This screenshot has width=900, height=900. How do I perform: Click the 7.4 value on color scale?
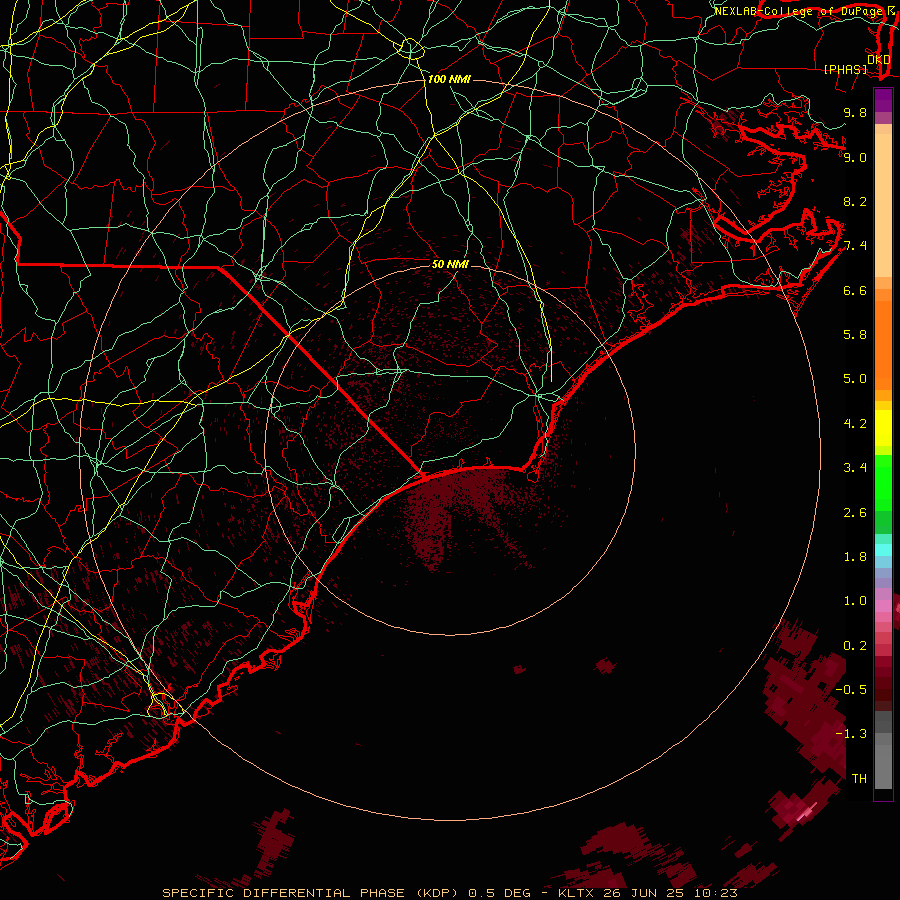tap(855, 246)
